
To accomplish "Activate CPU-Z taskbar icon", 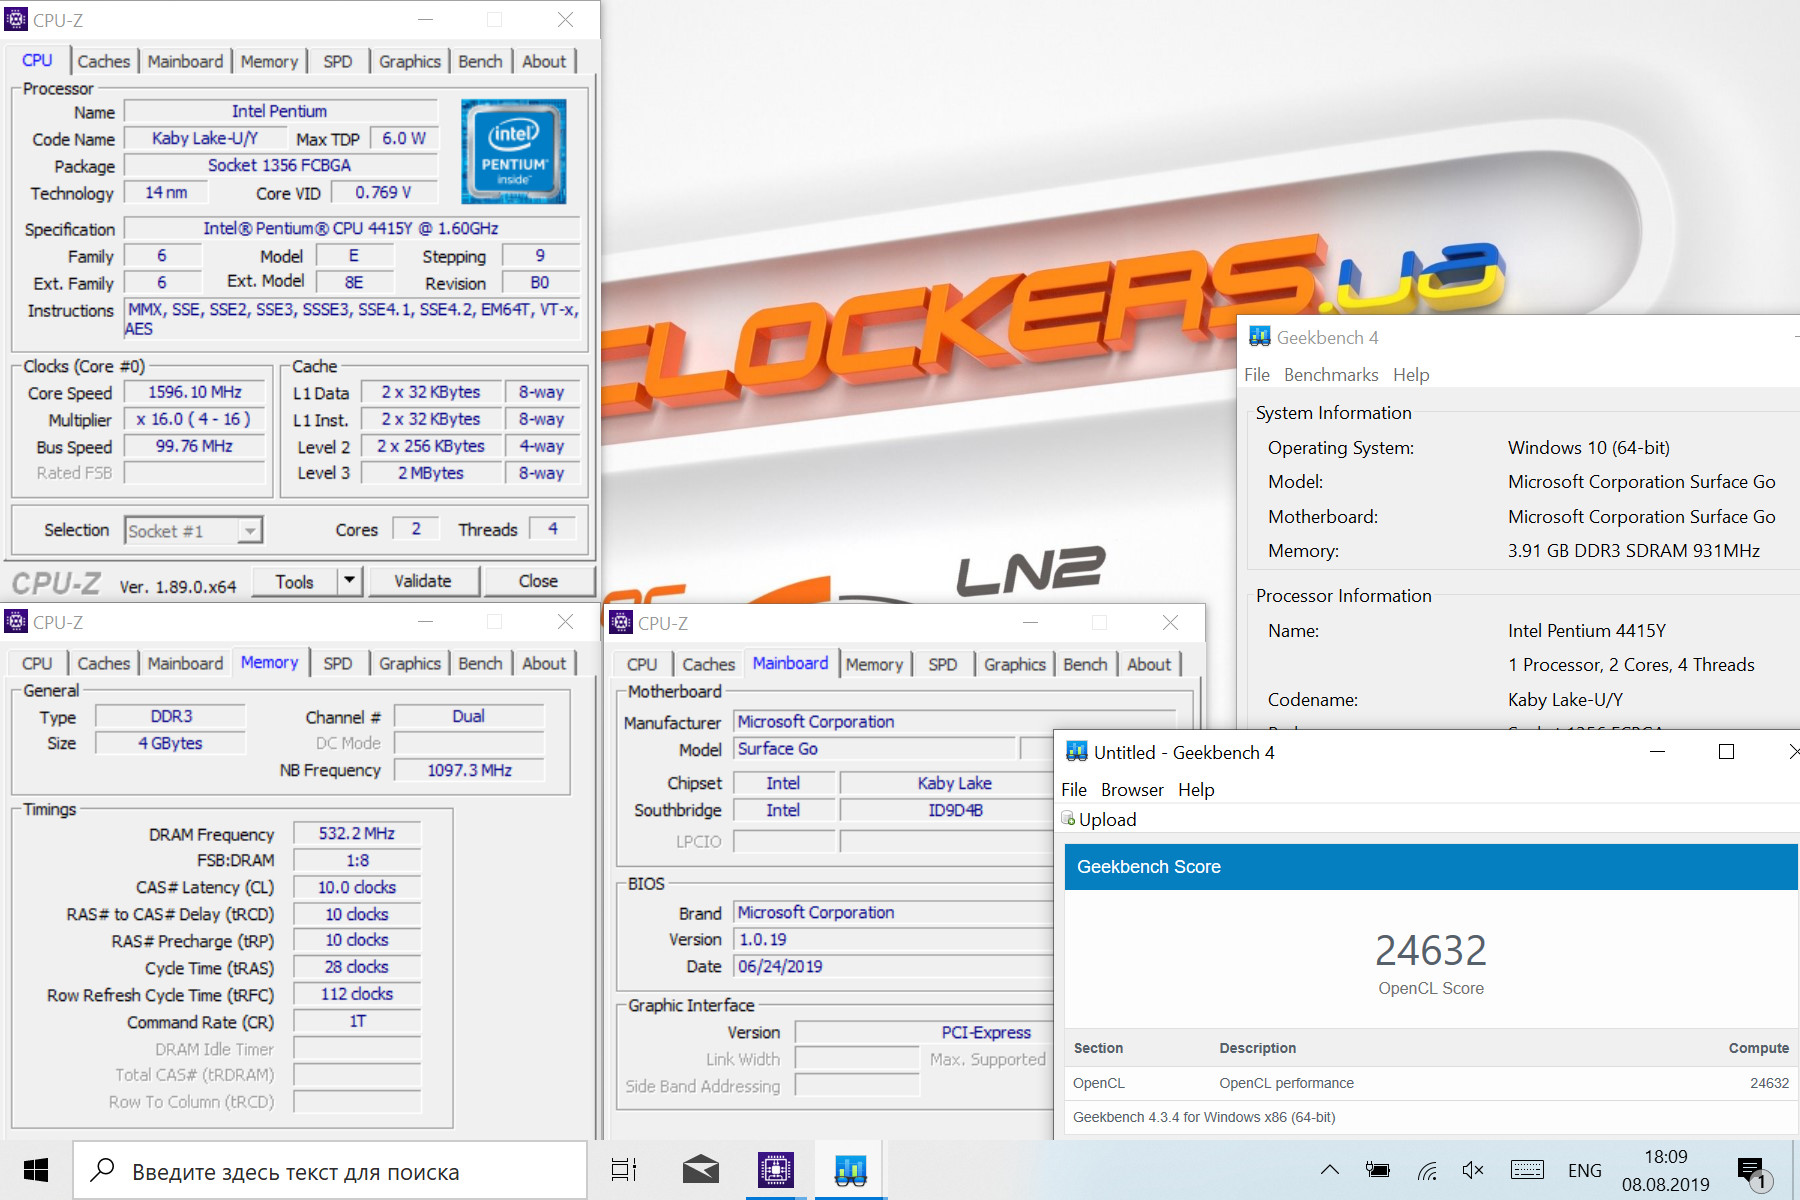I will tap(775, 1170).
